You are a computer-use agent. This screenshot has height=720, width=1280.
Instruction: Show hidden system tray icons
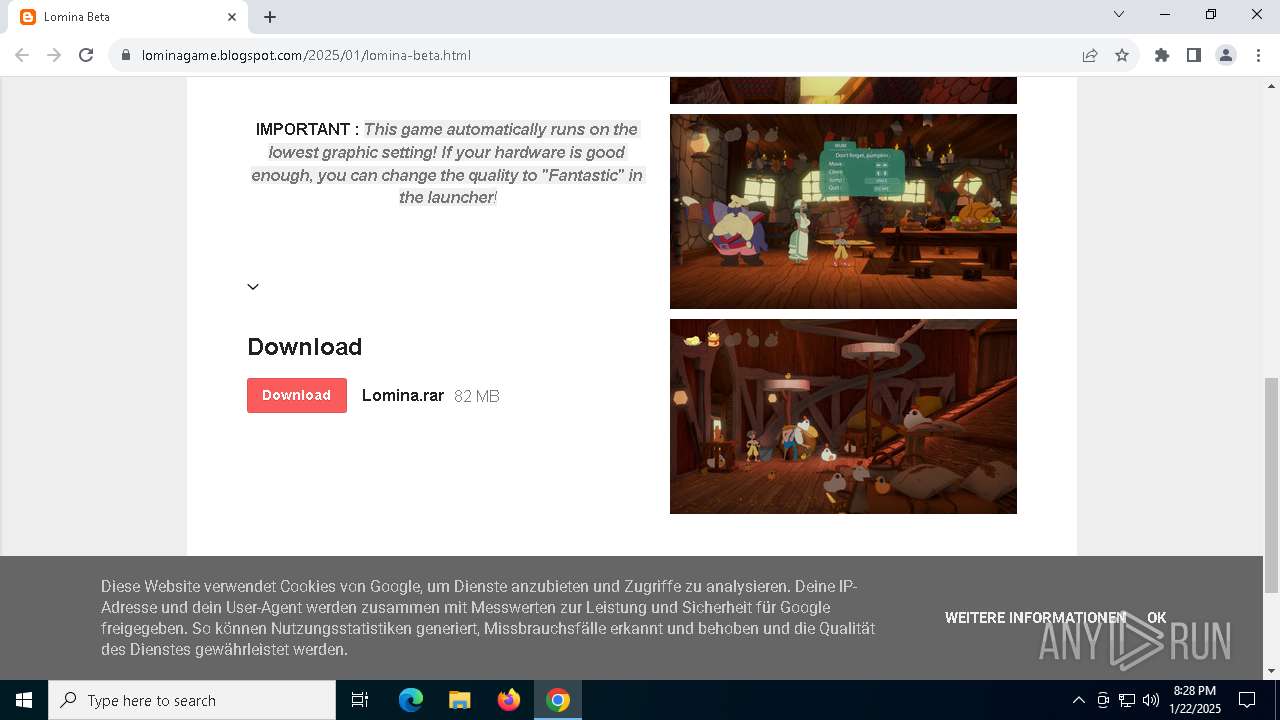pyautogui.click(x=1078, y=700)
